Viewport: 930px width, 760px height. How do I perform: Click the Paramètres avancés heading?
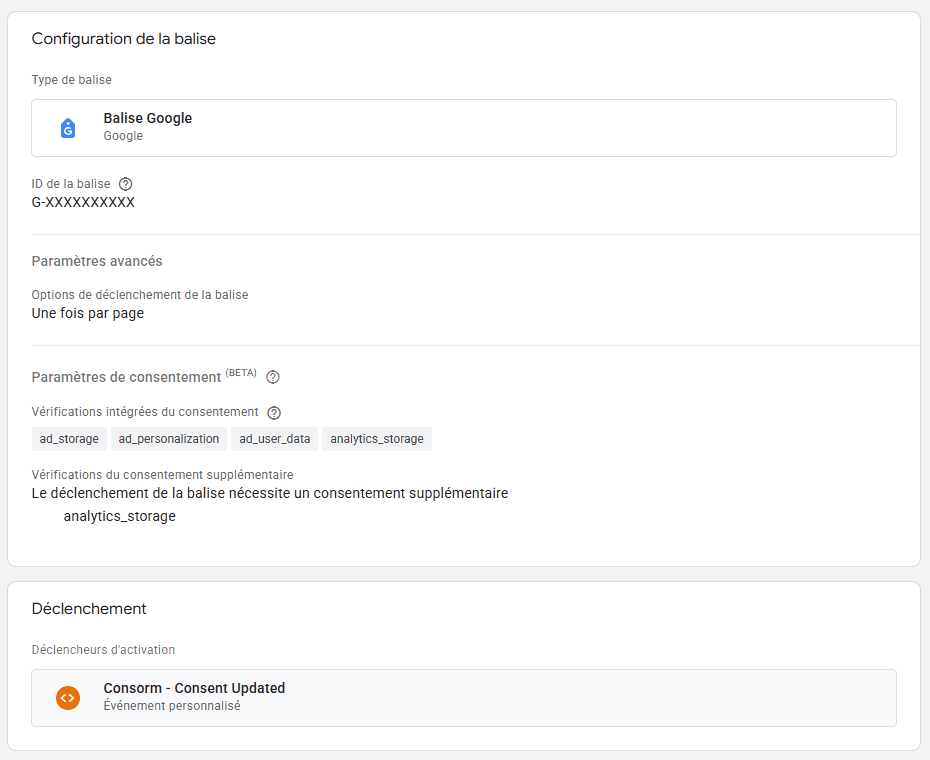tap(97, 261)
